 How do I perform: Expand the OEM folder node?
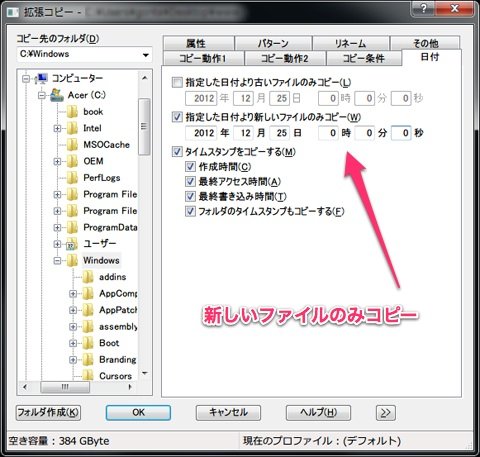(x=57, y=161)
